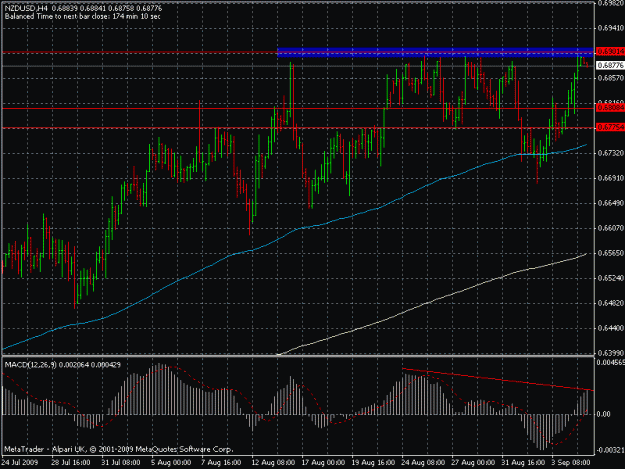Viewport: 625px width, 469px height.
Task: Click the 0.67320 price axis value
Action: click(x=611, y=153)
